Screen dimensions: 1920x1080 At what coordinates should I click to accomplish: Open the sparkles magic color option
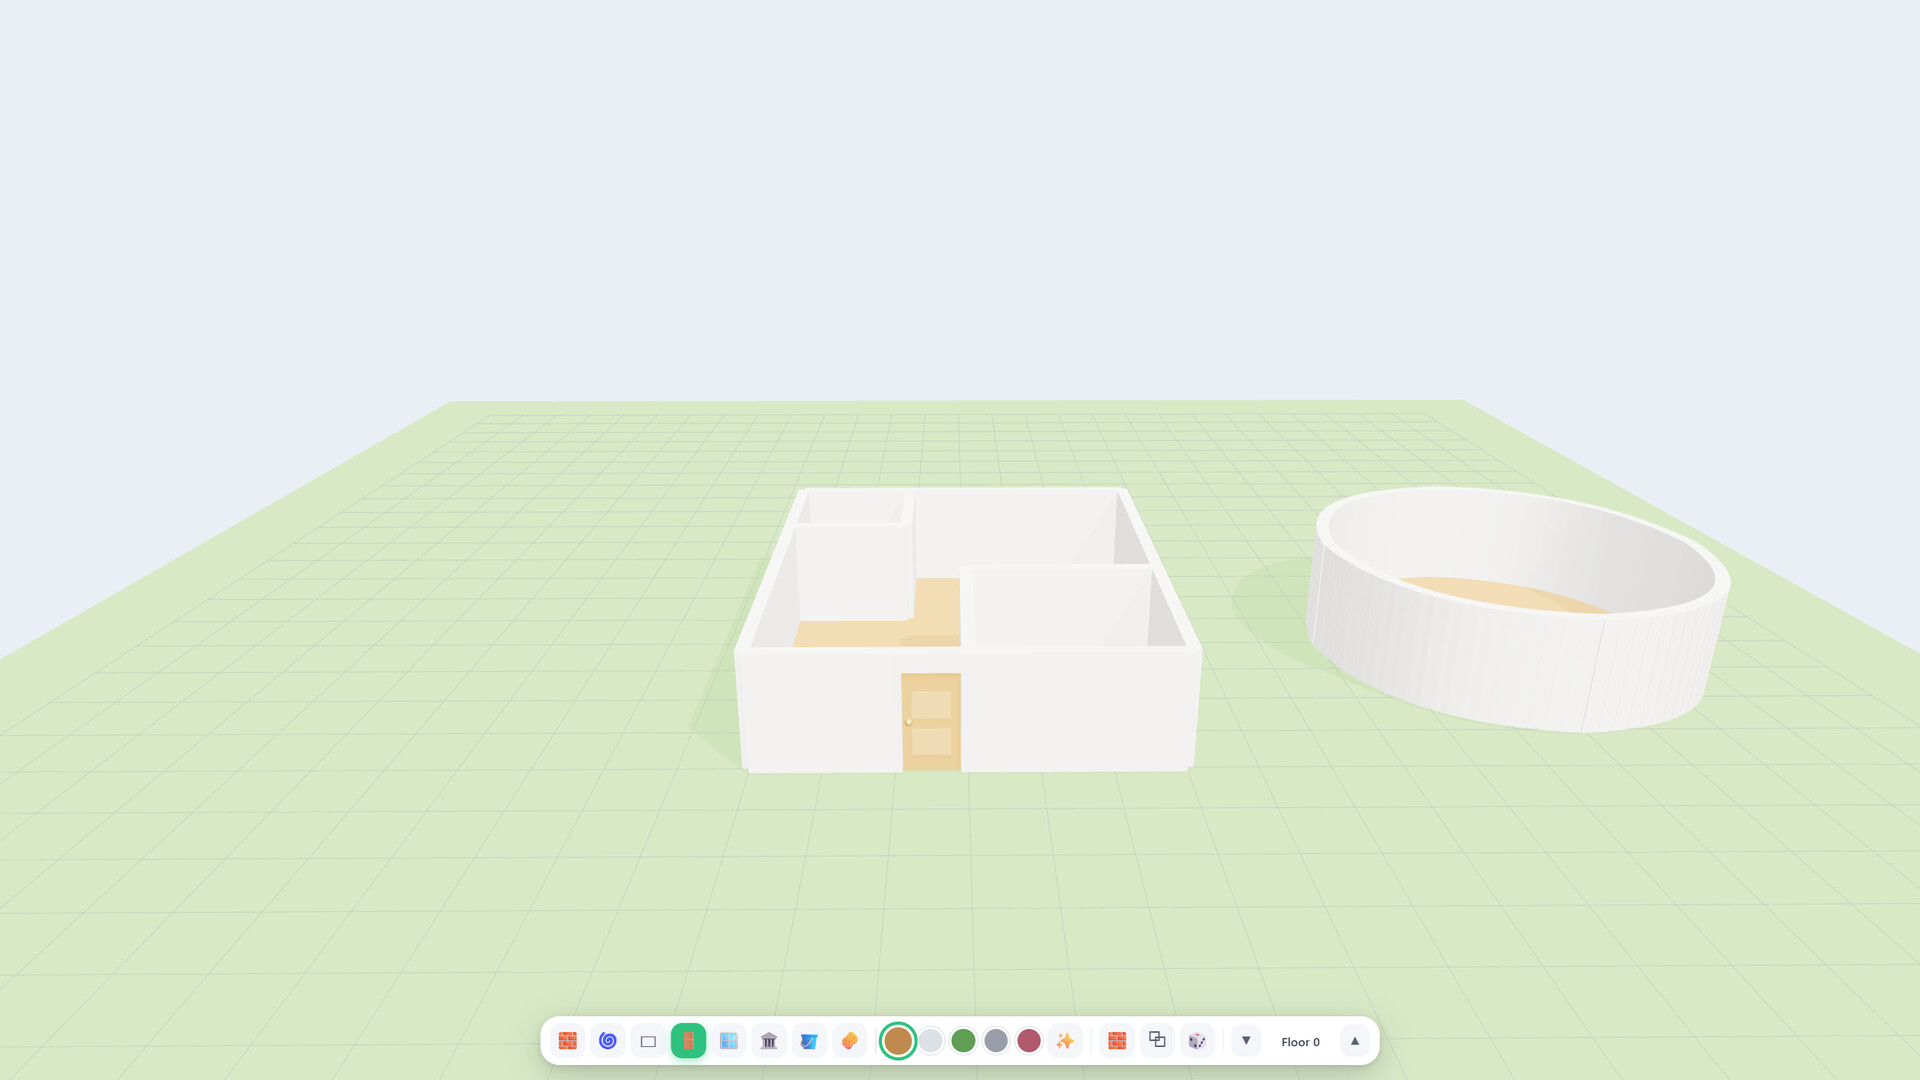pyautogui.click(x=1065, y=1041)
